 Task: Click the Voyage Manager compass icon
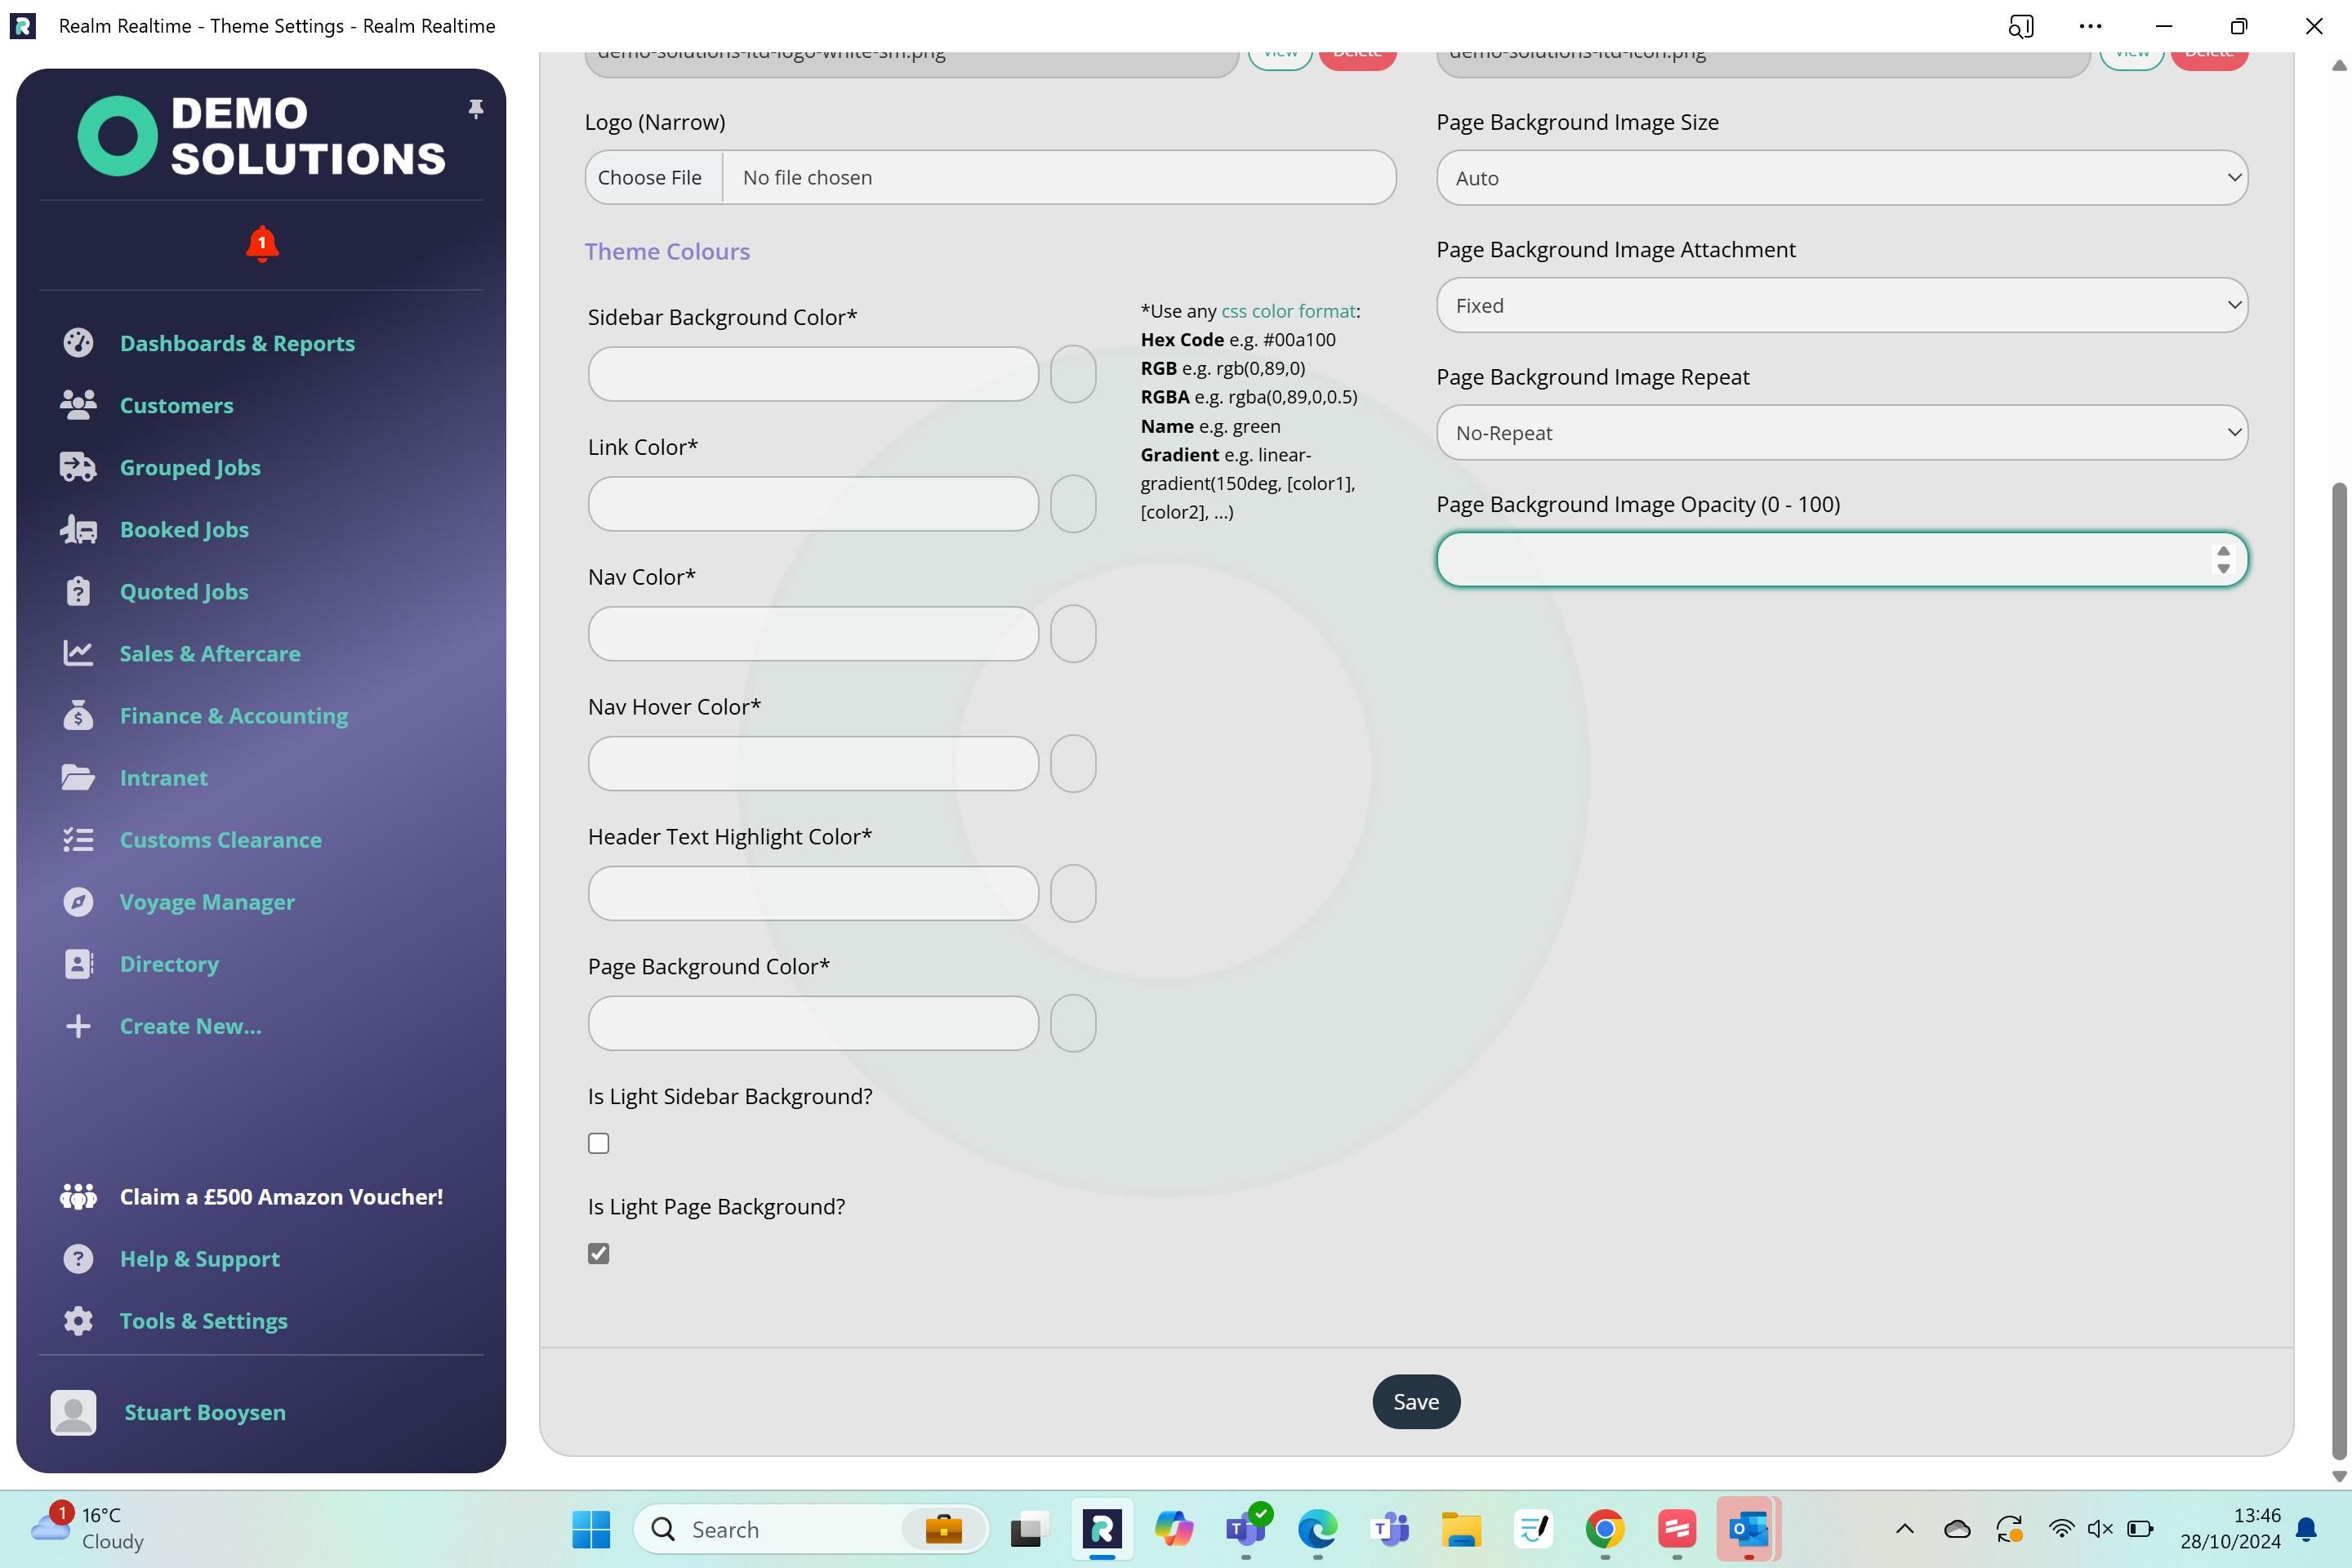[78, 901]
